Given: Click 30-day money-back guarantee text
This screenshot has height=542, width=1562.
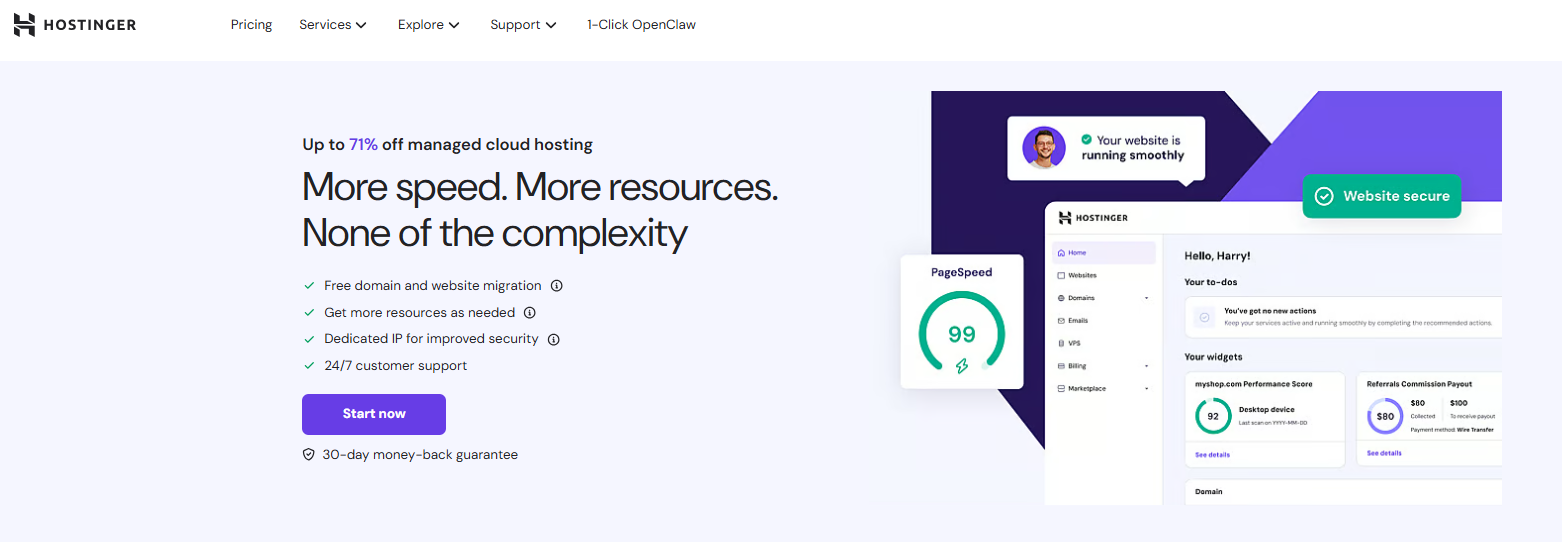Looking at the screenshot, I should [420, 455].
